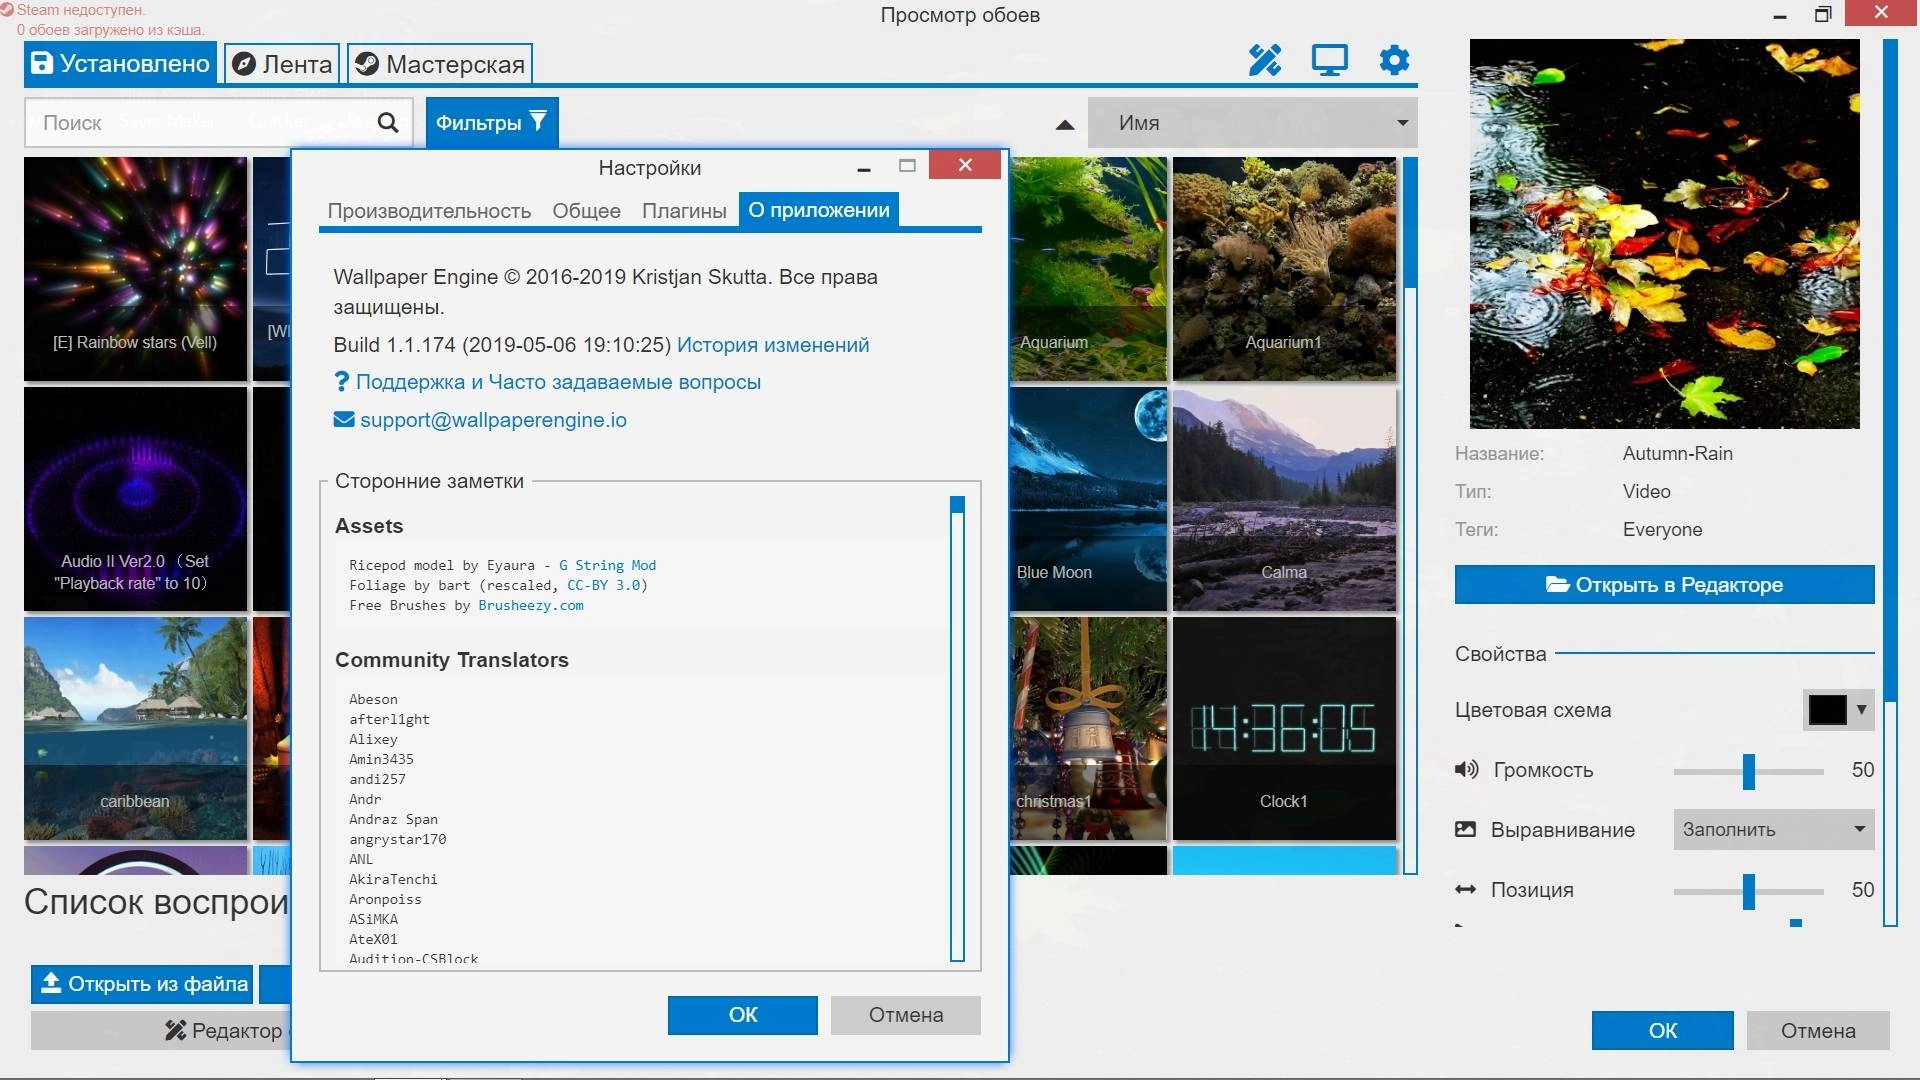
Task: Select the caribbean wallpaper
Action: tap(135, 728)
